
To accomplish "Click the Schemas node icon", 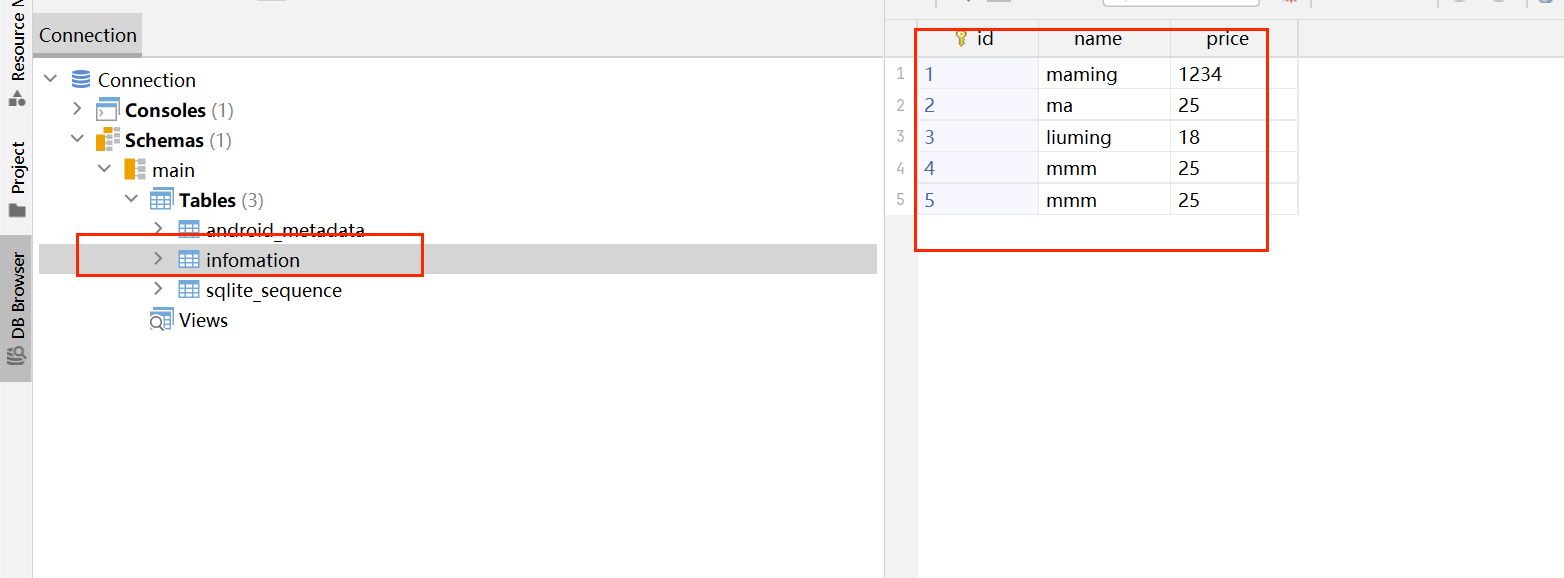I will coord(107,140).
